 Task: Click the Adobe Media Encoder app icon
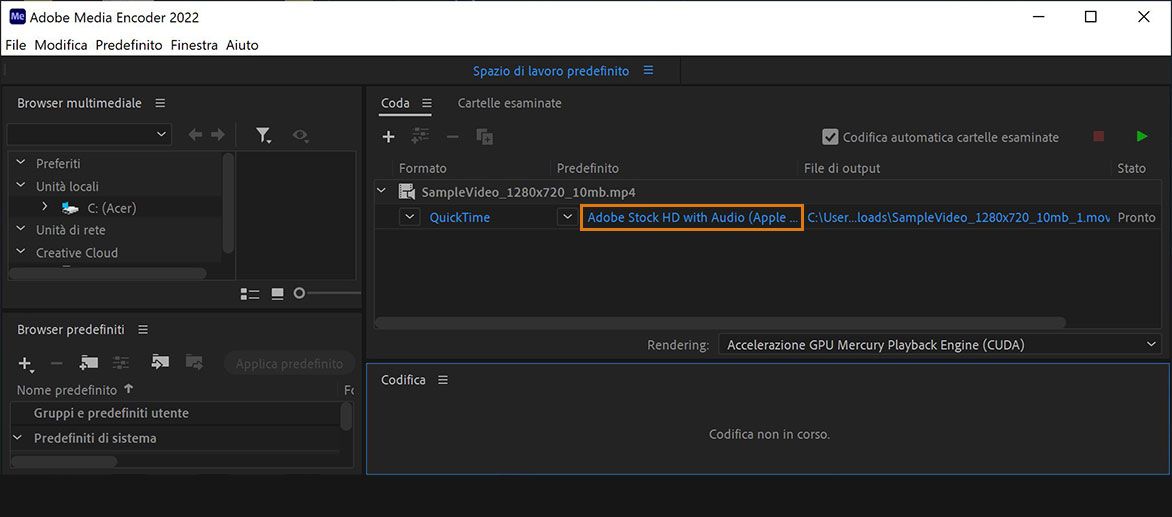click(x=17, y=16)
